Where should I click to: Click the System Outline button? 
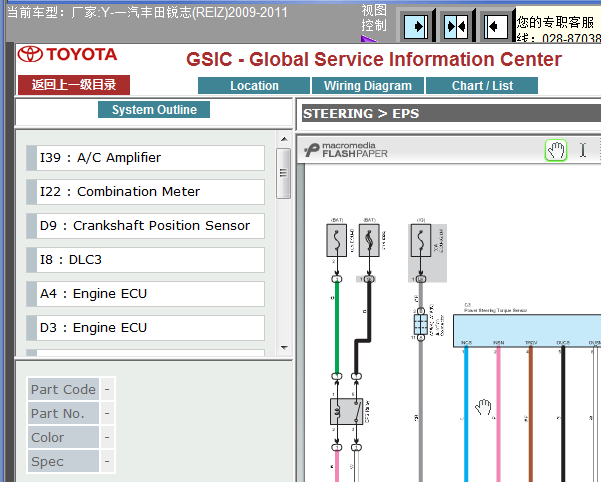pos(154,110)
